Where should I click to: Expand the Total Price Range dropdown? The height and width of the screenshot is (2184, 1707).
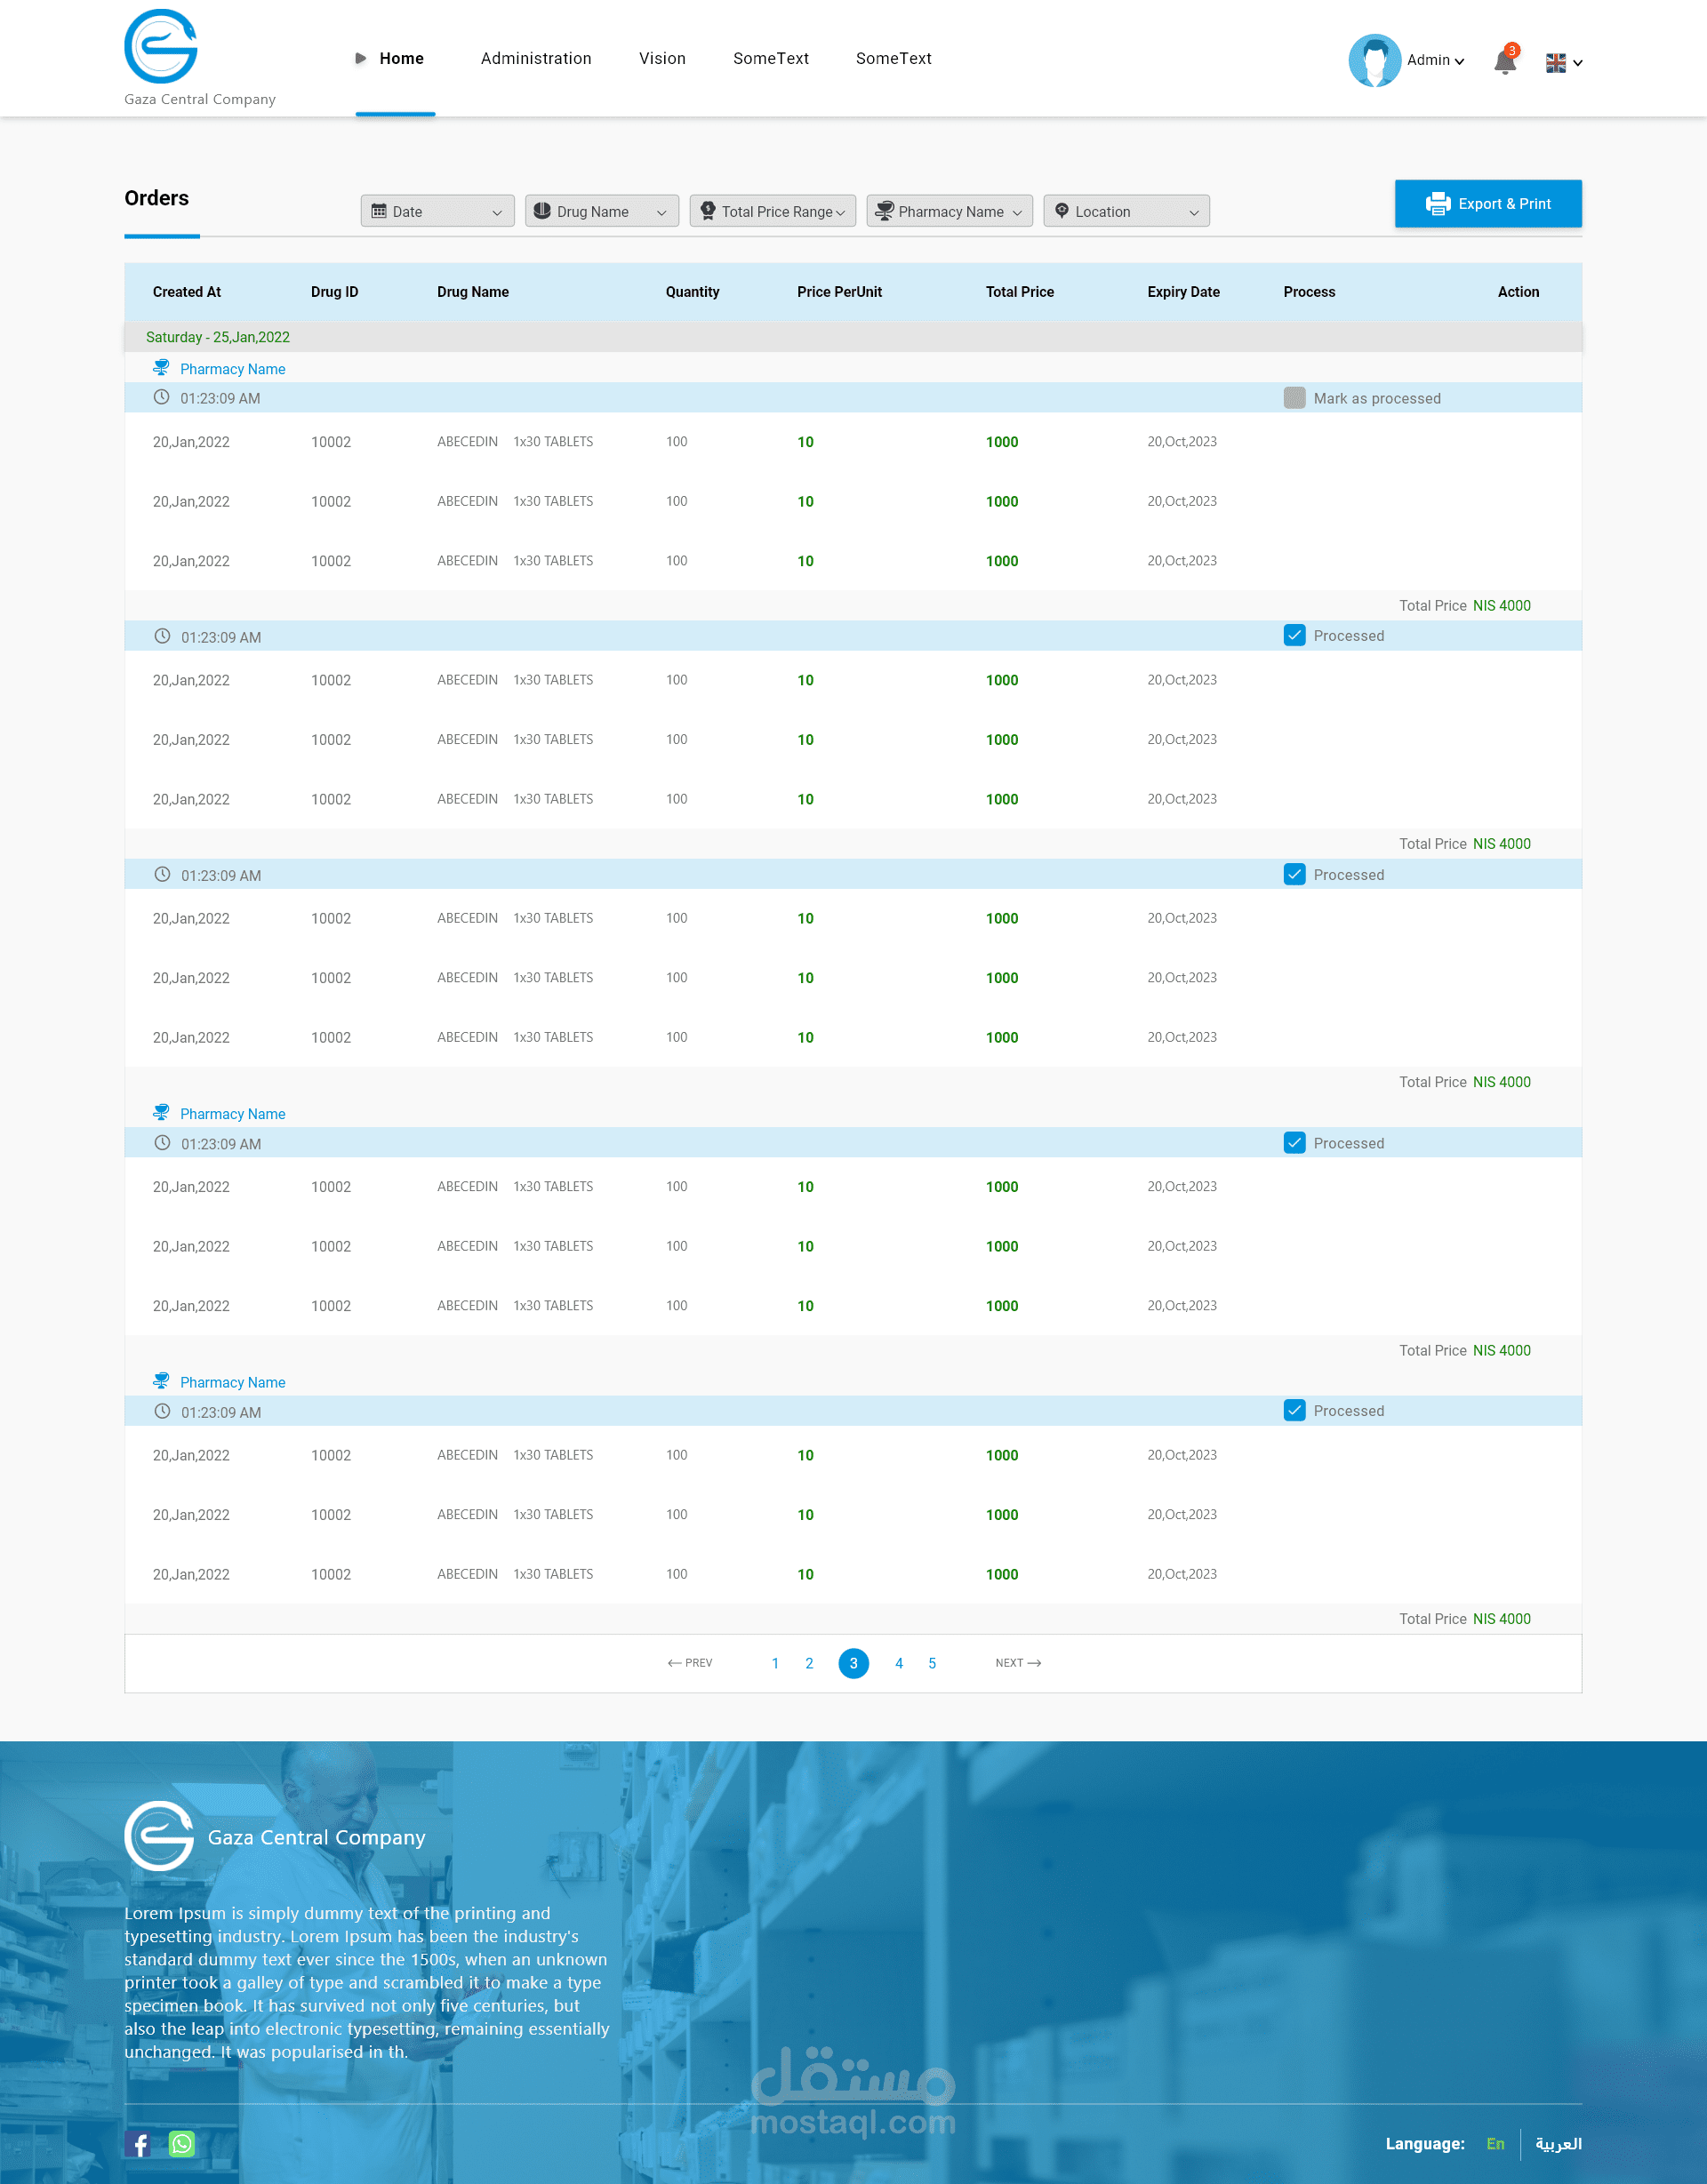[x=772, y=211]
